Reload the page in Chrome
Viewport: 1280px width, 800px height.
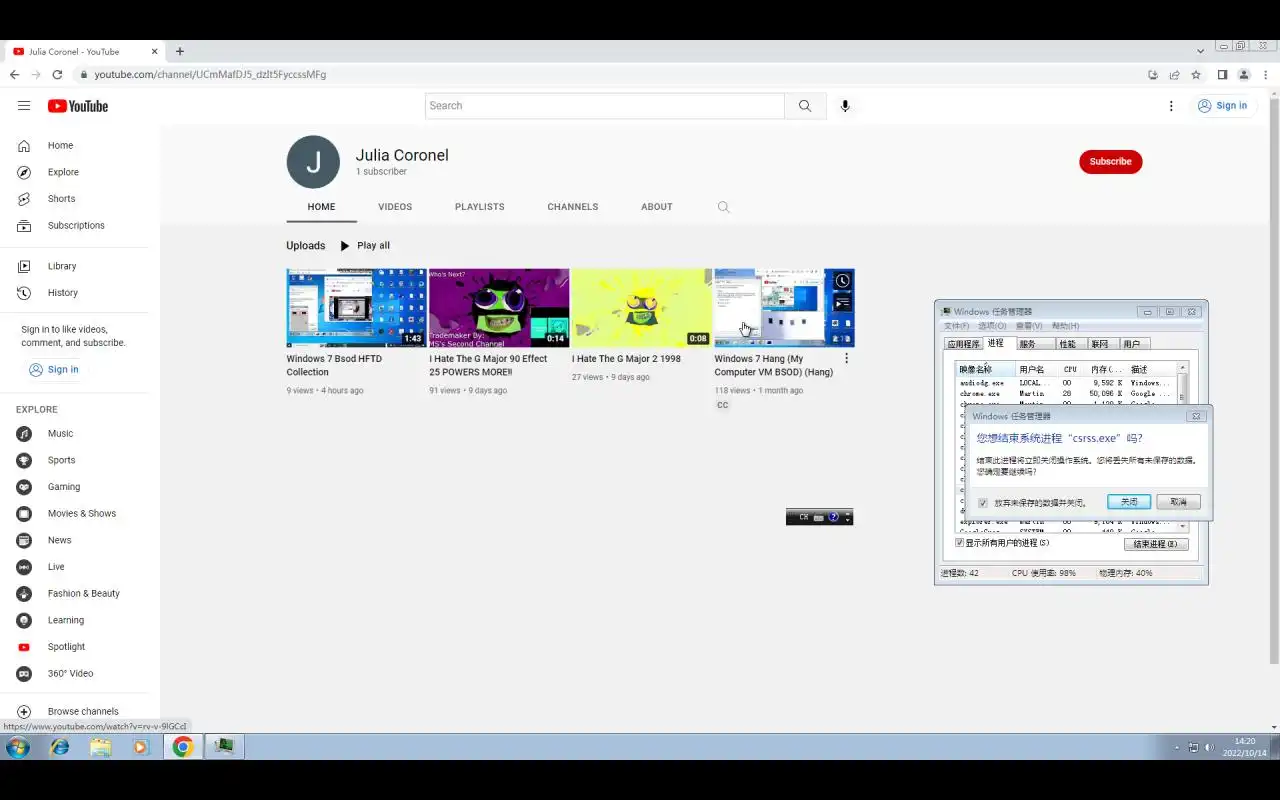(57, 75)
